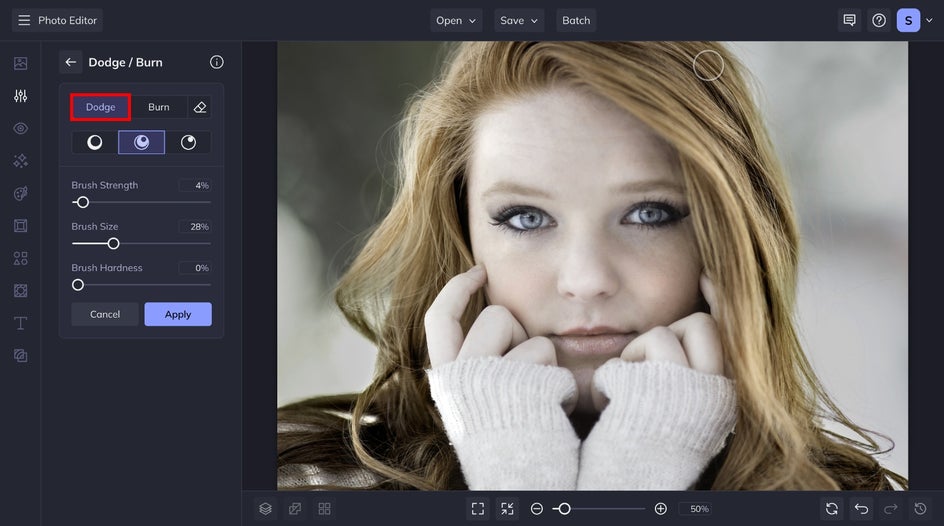The height and width of the screenshot is (526, 944).
Task: Open the Artsy palette sidebar icon
Action: click(x=20, y=193)
